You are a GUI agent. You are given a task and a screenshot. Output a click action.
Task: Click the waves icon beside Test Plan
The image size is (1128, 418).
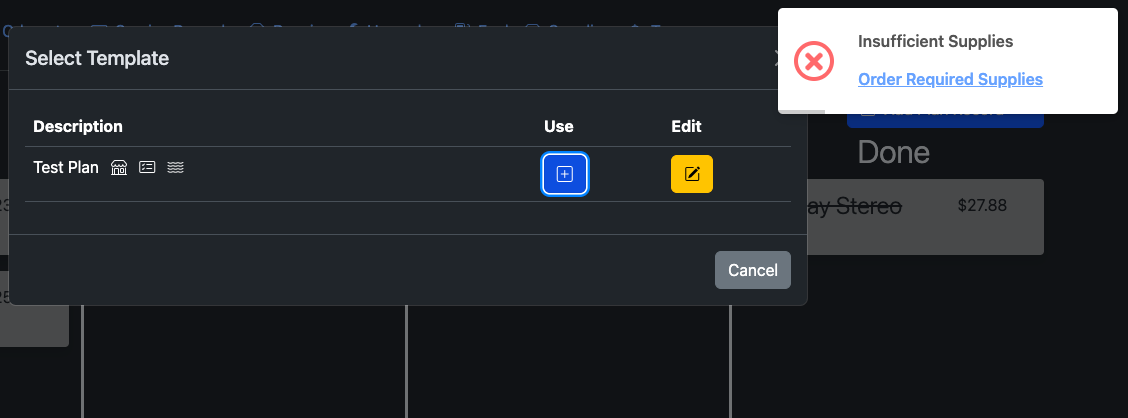(x=175, y=168)
